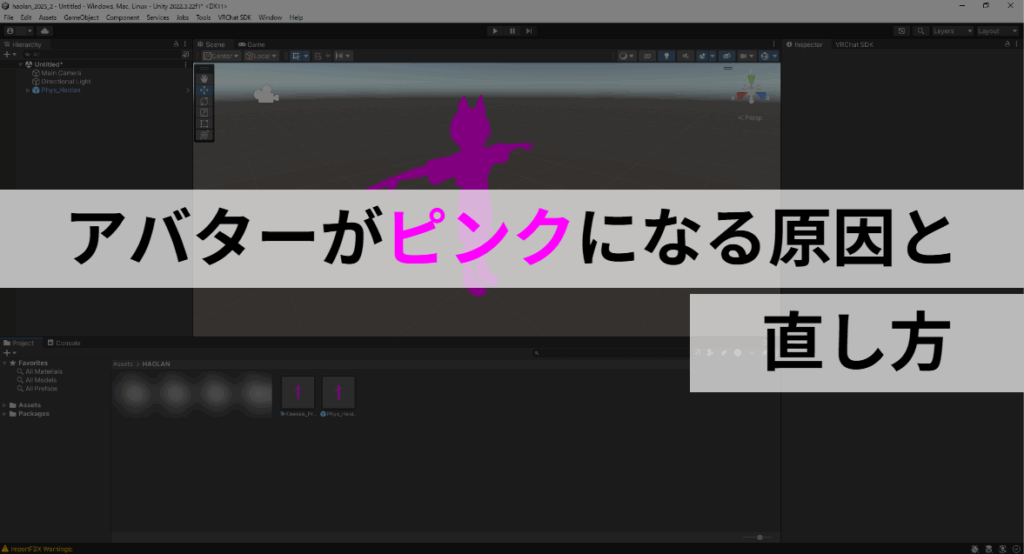
Task: Click Assets in the breadcrumb path
Action: 123,364
